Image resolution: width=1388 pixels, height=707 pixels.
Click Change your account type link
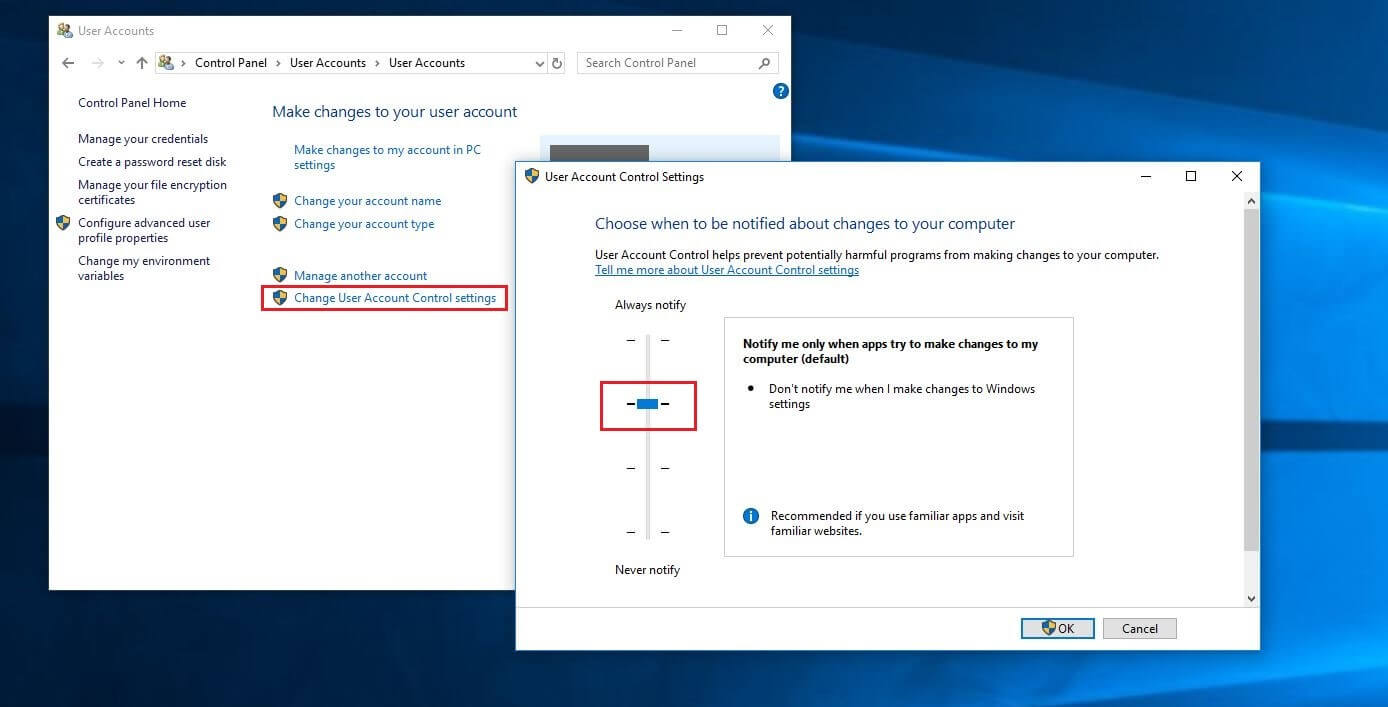(x=364, y=224)
